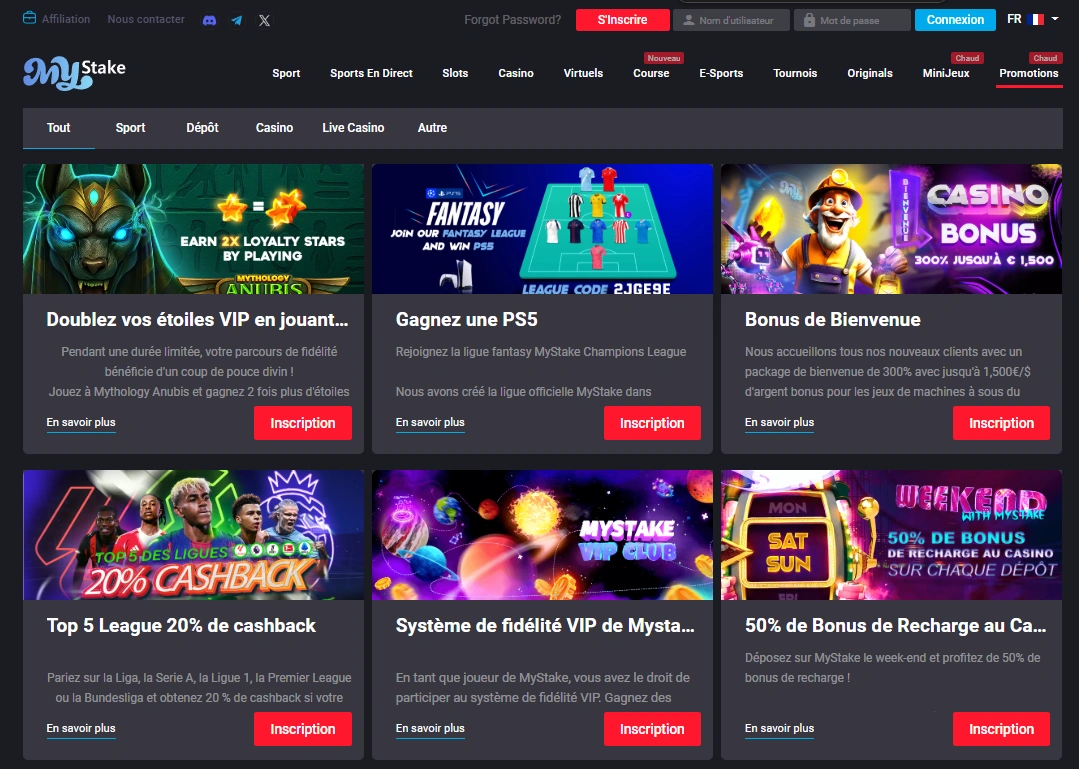This screenshot has height=769, width=1079.
Task: Focus the Mot de passe field
Action: coord(852,20)
